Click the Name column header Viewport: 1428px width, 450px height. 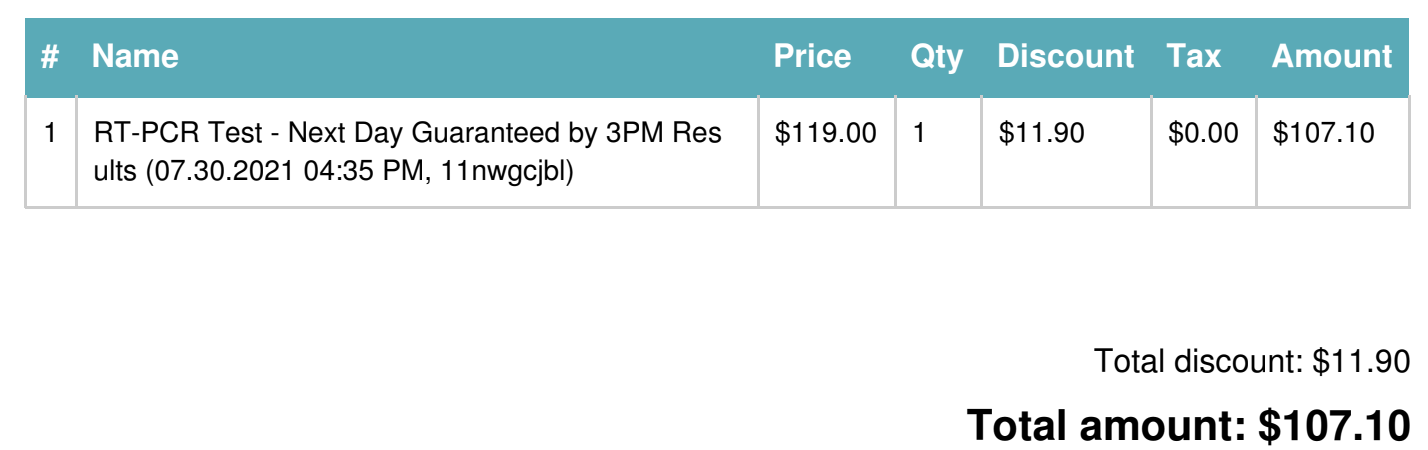tap(135, 56)
